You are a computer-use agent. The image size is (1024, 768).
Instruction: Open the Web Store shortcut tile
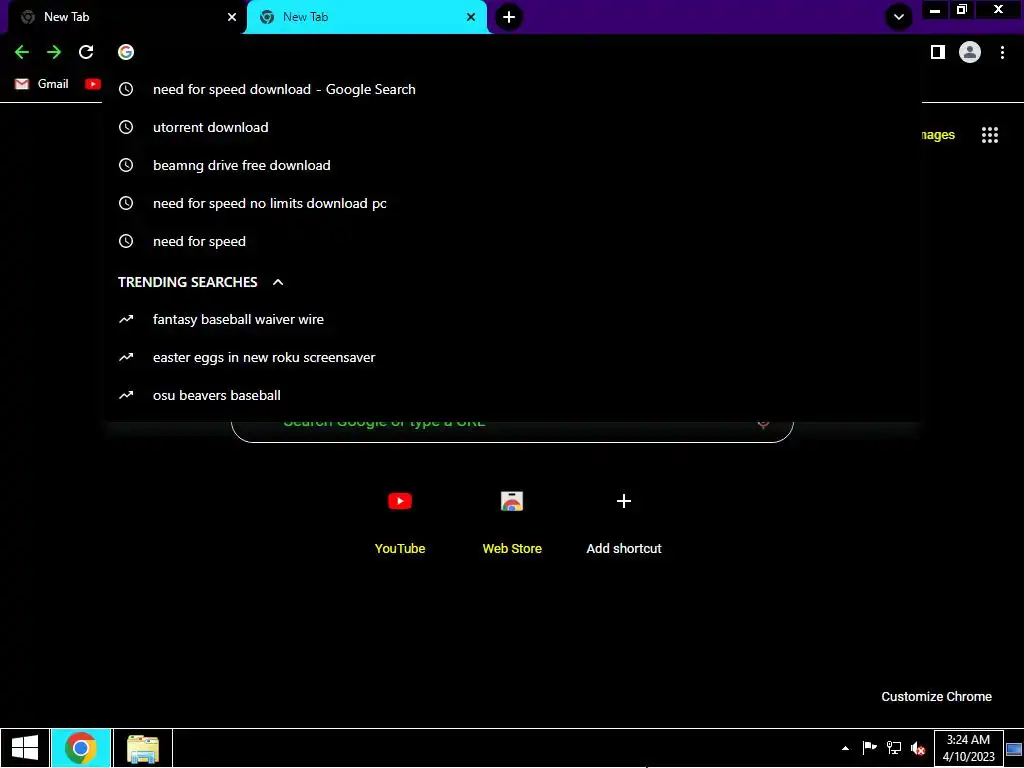[x=512, y=520]
